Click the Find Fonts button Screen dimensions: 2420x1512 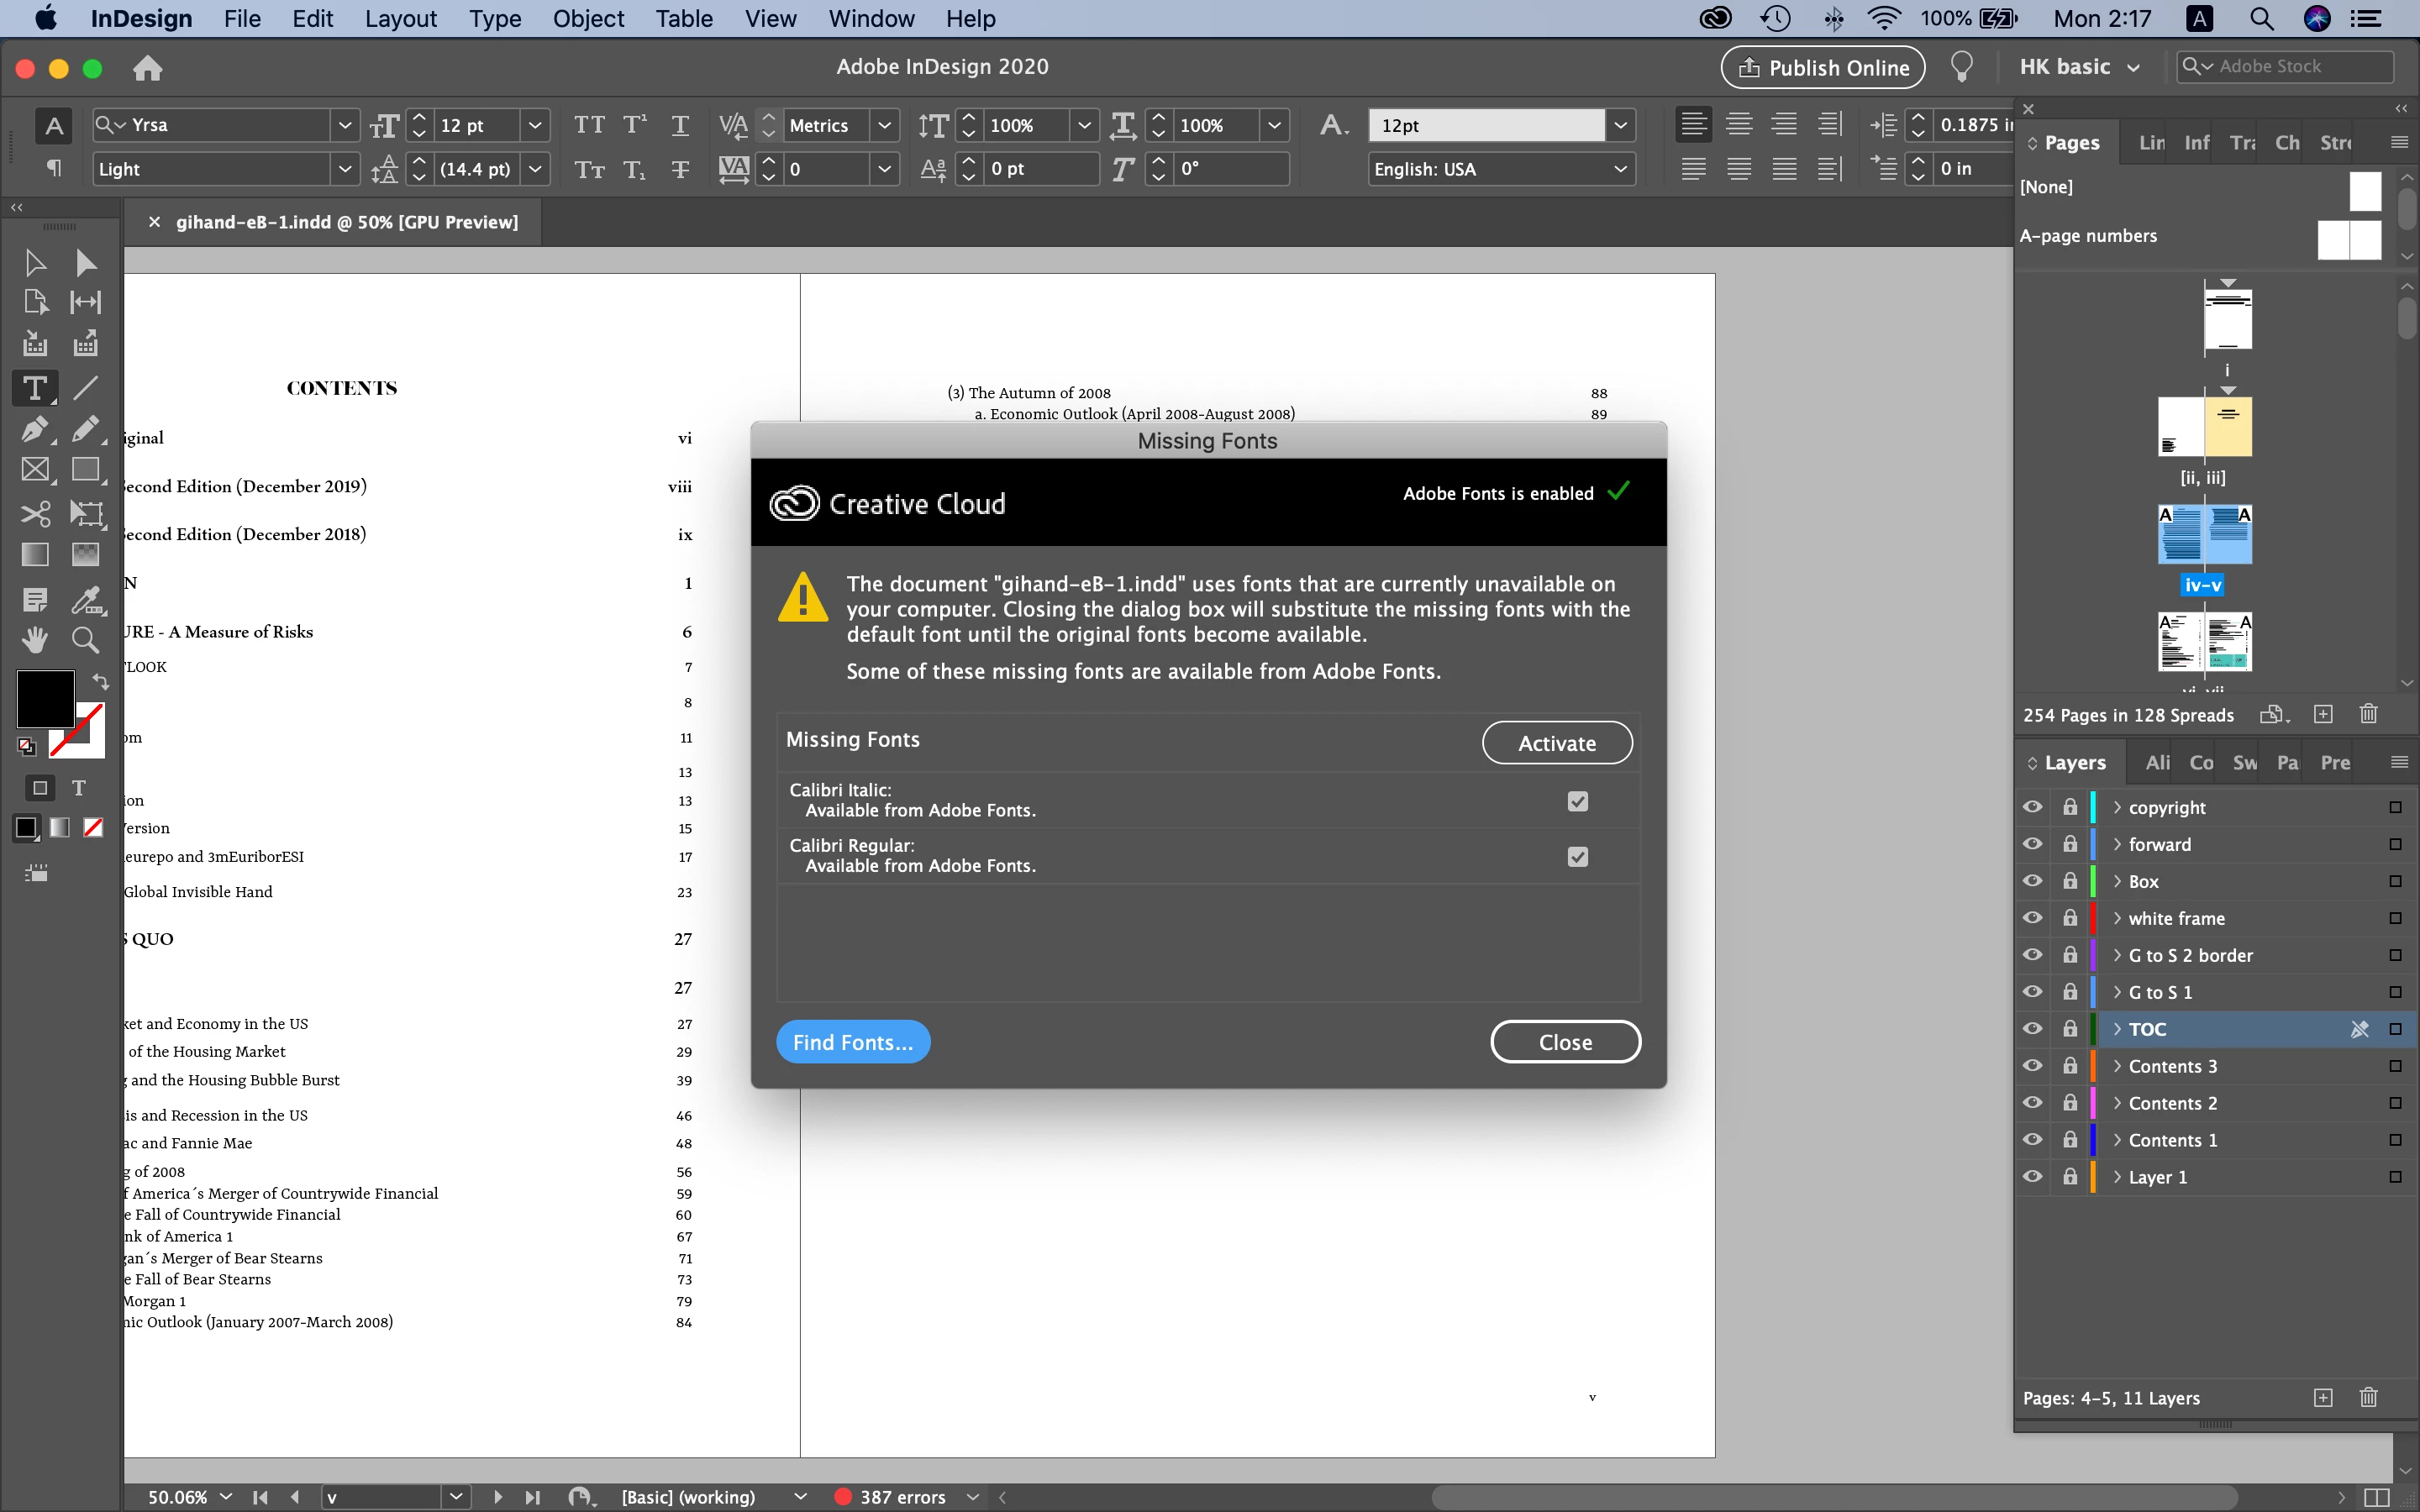[x=852, y=1042]
